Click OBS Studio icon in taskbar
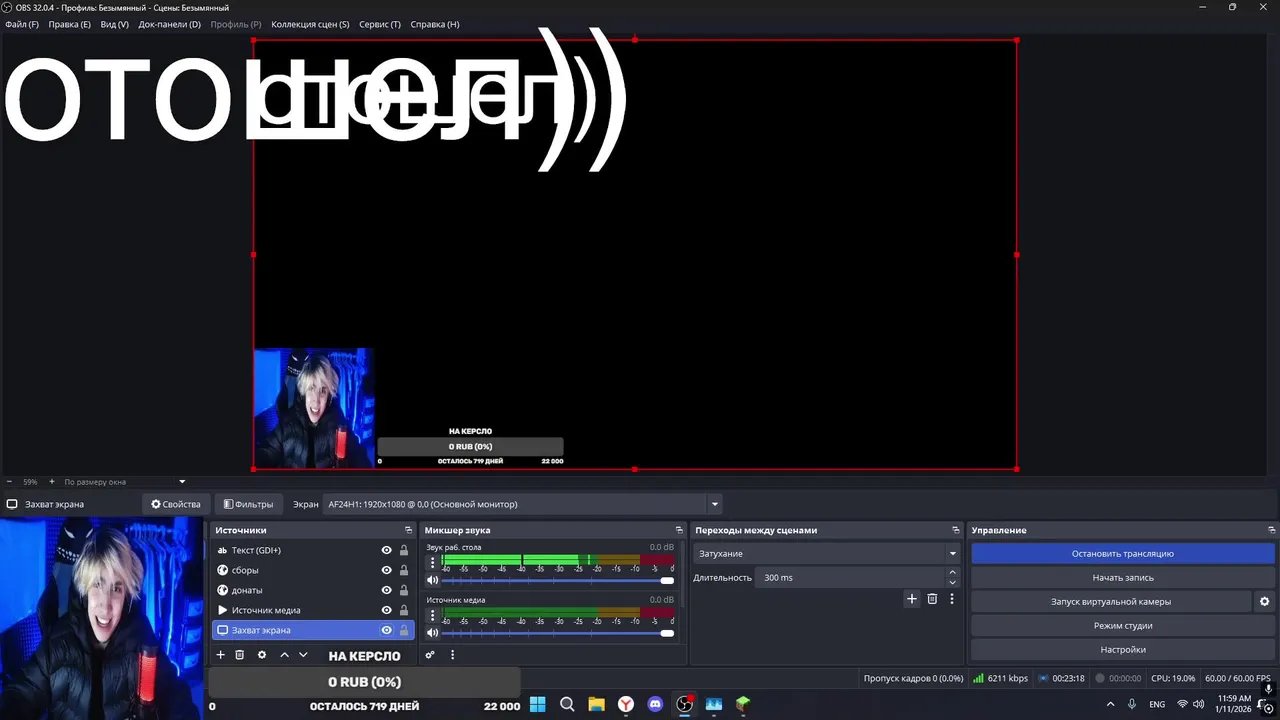Viewport: 1280px width, 720px height. [x=684, y=704]
